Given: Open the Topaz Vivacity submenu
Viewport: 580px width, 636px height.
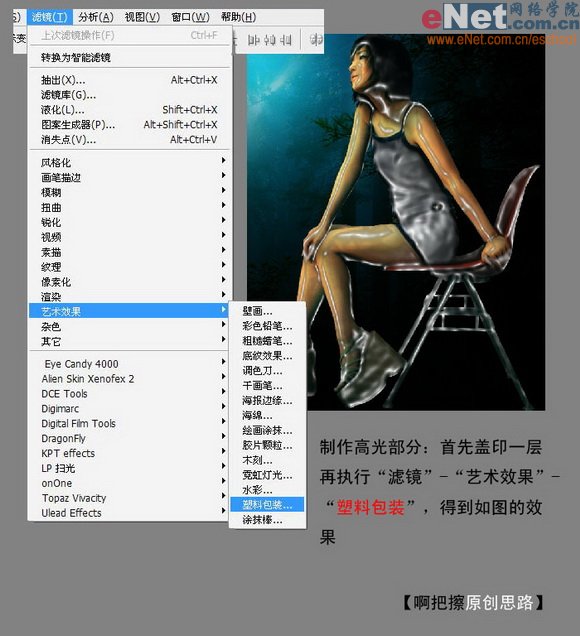Looking at the screenshot, I should (130, 498).
